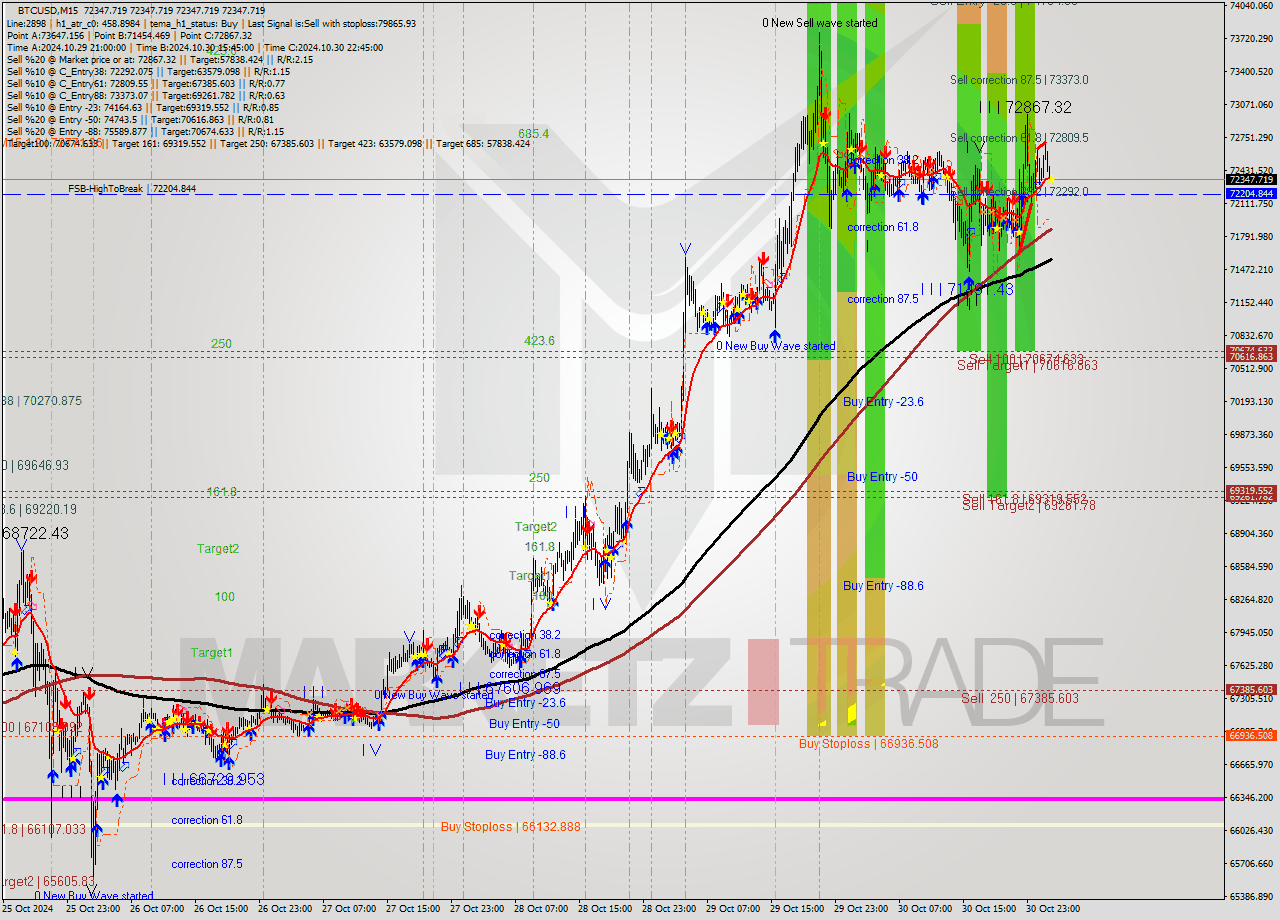The width and height of the screenshot is (1280, 920).
Task: Click the 'Sell Target1 | 70616.863' label
Action: click(1027, 366)
